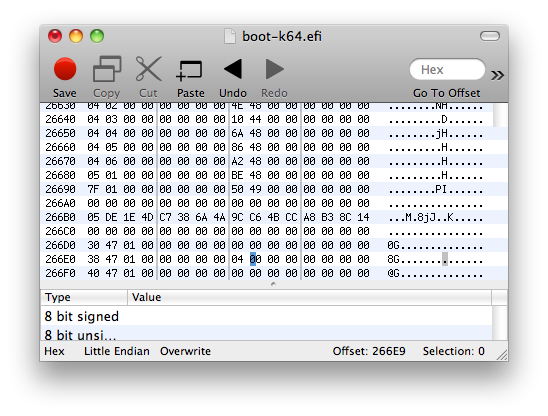
Task: Click the Cut scissors icon
Action: coord(148,69)
